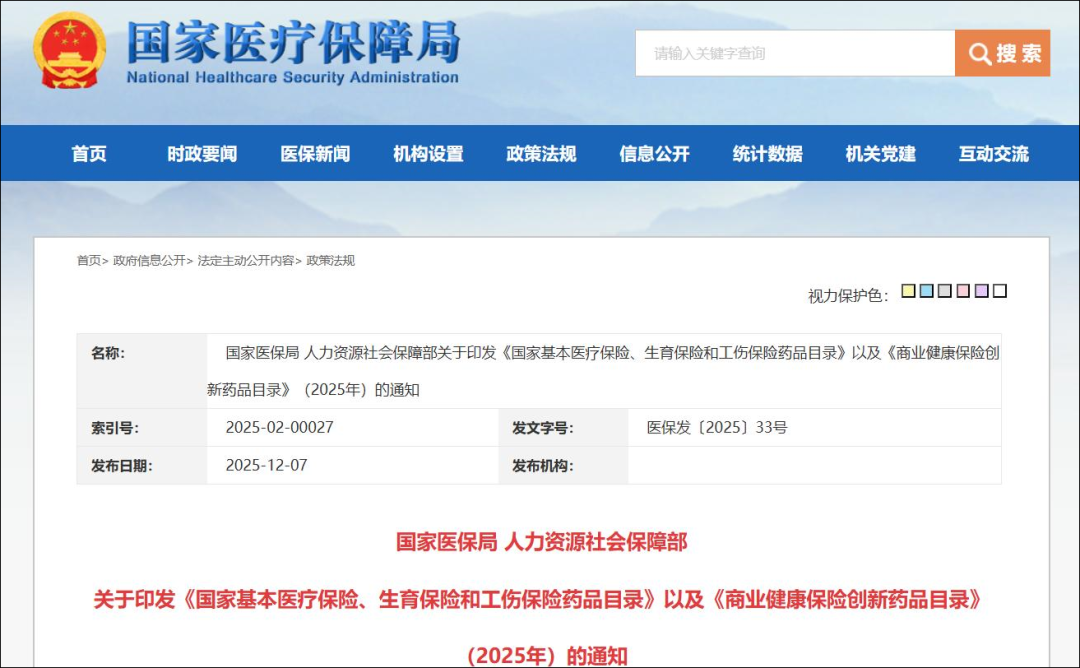Open the 互动交流 navigation menu item

pyautogui.click(x=992, y=153)
